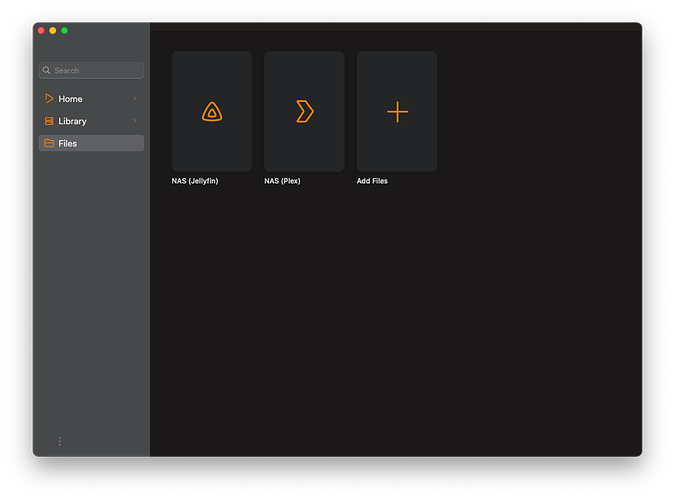The width and height of the screenshot is (675, 500).
Task: Go to the Library section
Action: tap(91, 121)
